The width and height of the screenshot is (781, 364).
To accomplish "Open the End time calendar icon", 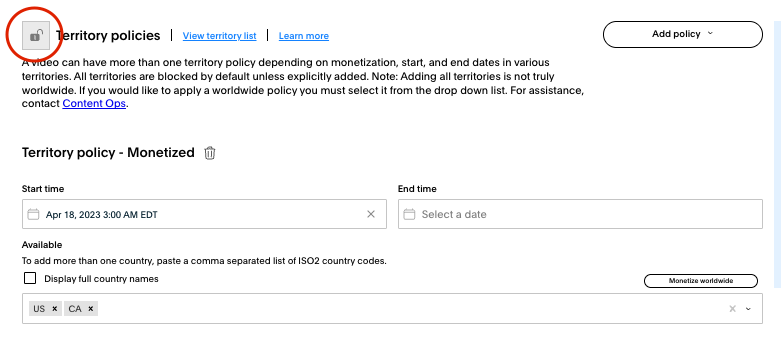I will [x=409, y=215].
